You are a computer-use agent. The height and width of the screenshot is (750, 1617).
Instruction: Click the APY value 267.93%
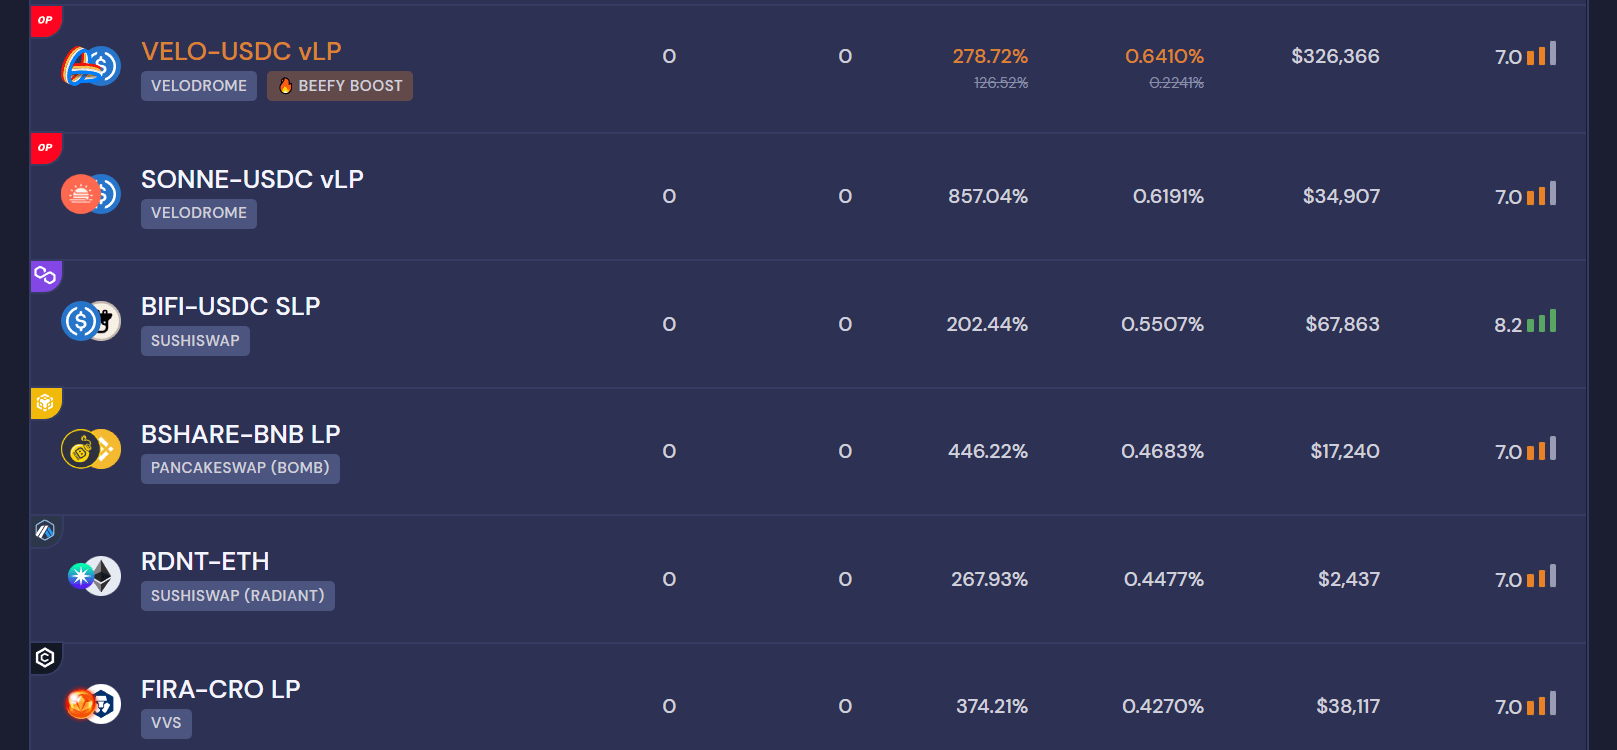tap(989, 579)
